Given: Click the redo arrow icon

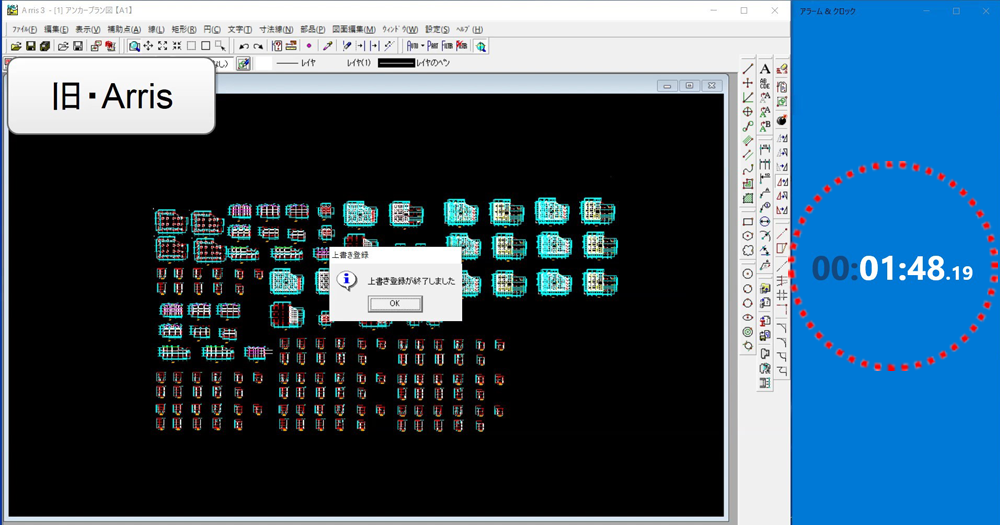Looking at the screenshot, I should click(x=258, y=46).
